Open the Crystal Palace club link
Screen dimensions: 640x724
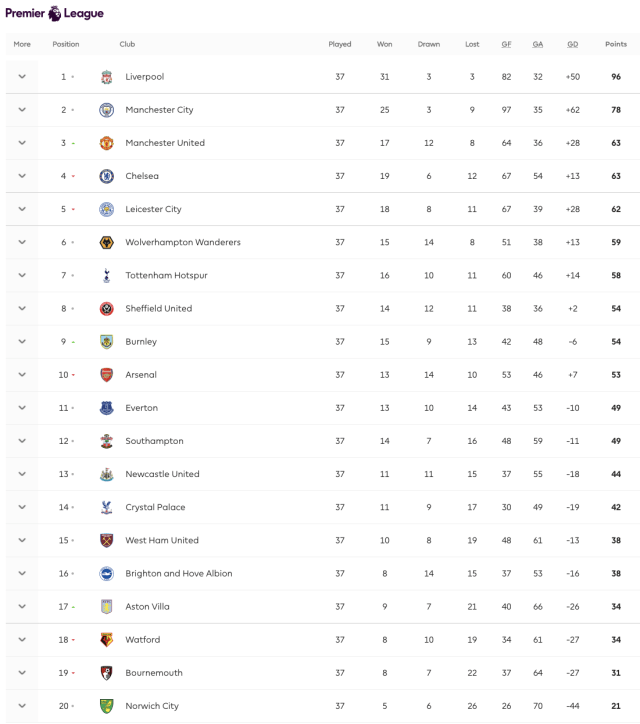[155, 507]
